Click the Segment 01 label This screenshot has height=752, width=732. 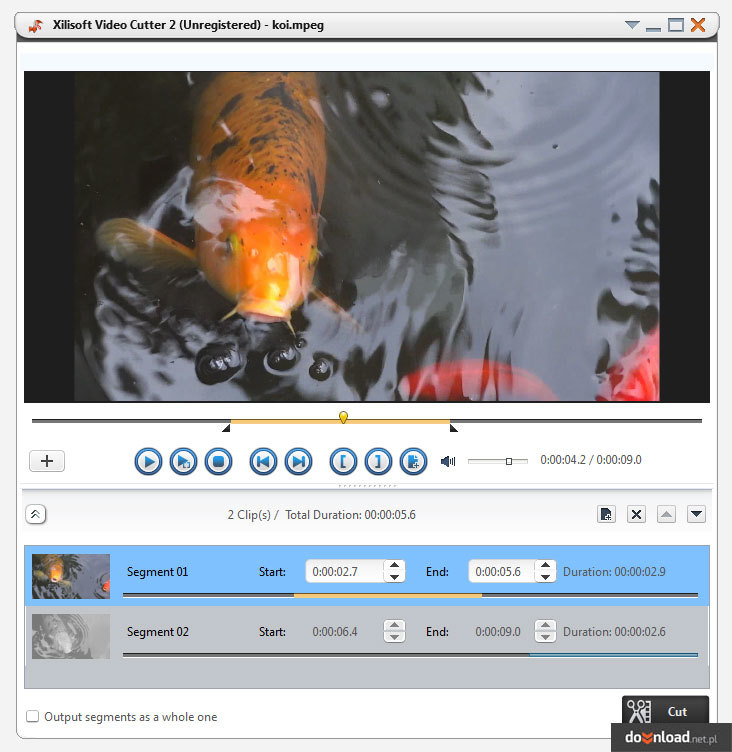pyautogui.click(x=157, y=572)
